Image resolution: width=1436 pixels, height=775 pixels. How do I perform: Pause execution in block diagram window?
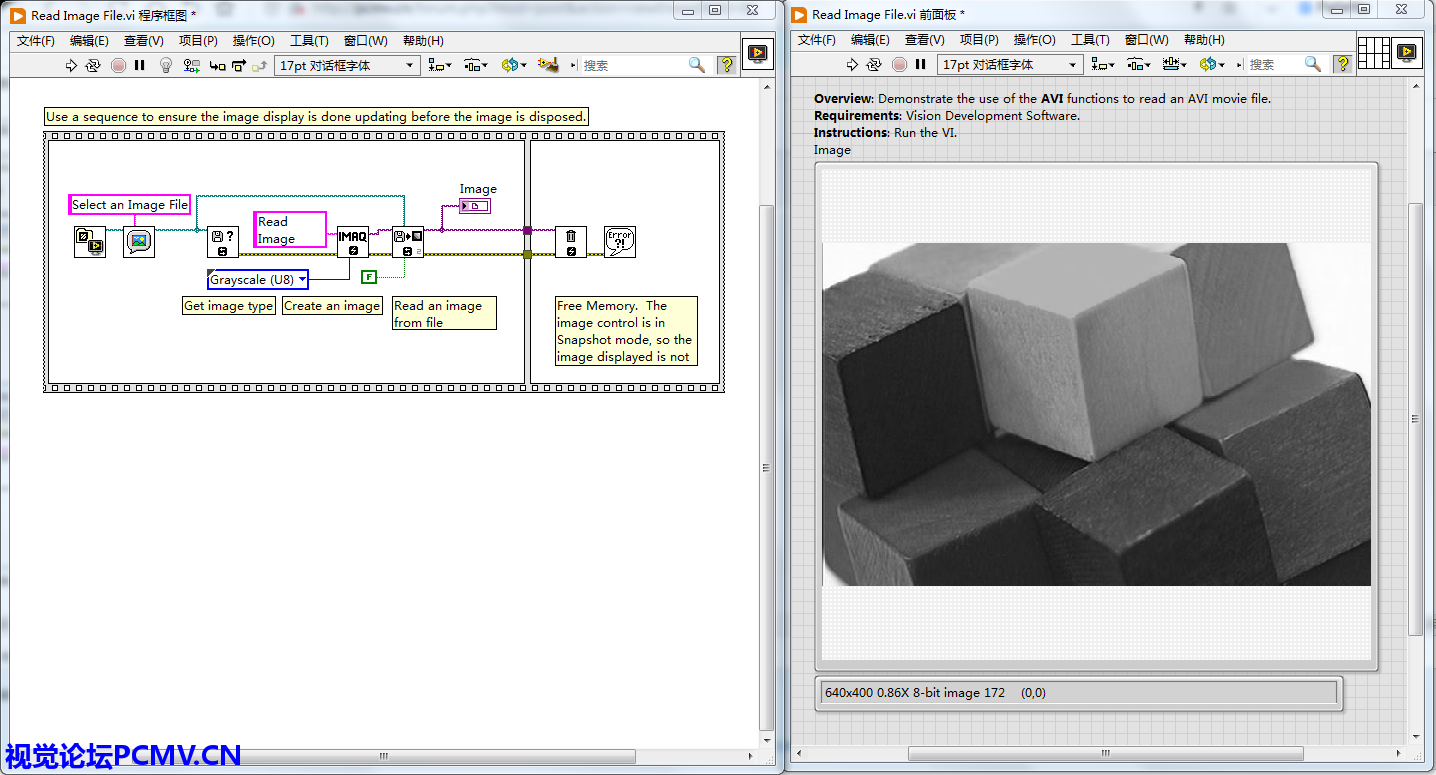140,65
